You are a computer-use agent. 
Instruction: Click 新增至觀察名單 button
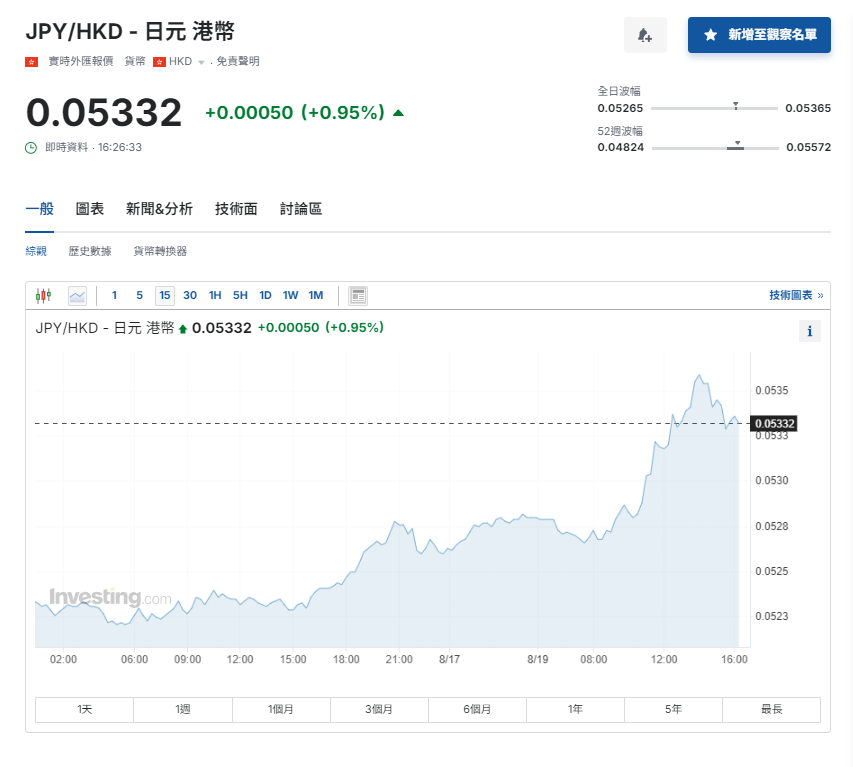[x=759, y=35]
